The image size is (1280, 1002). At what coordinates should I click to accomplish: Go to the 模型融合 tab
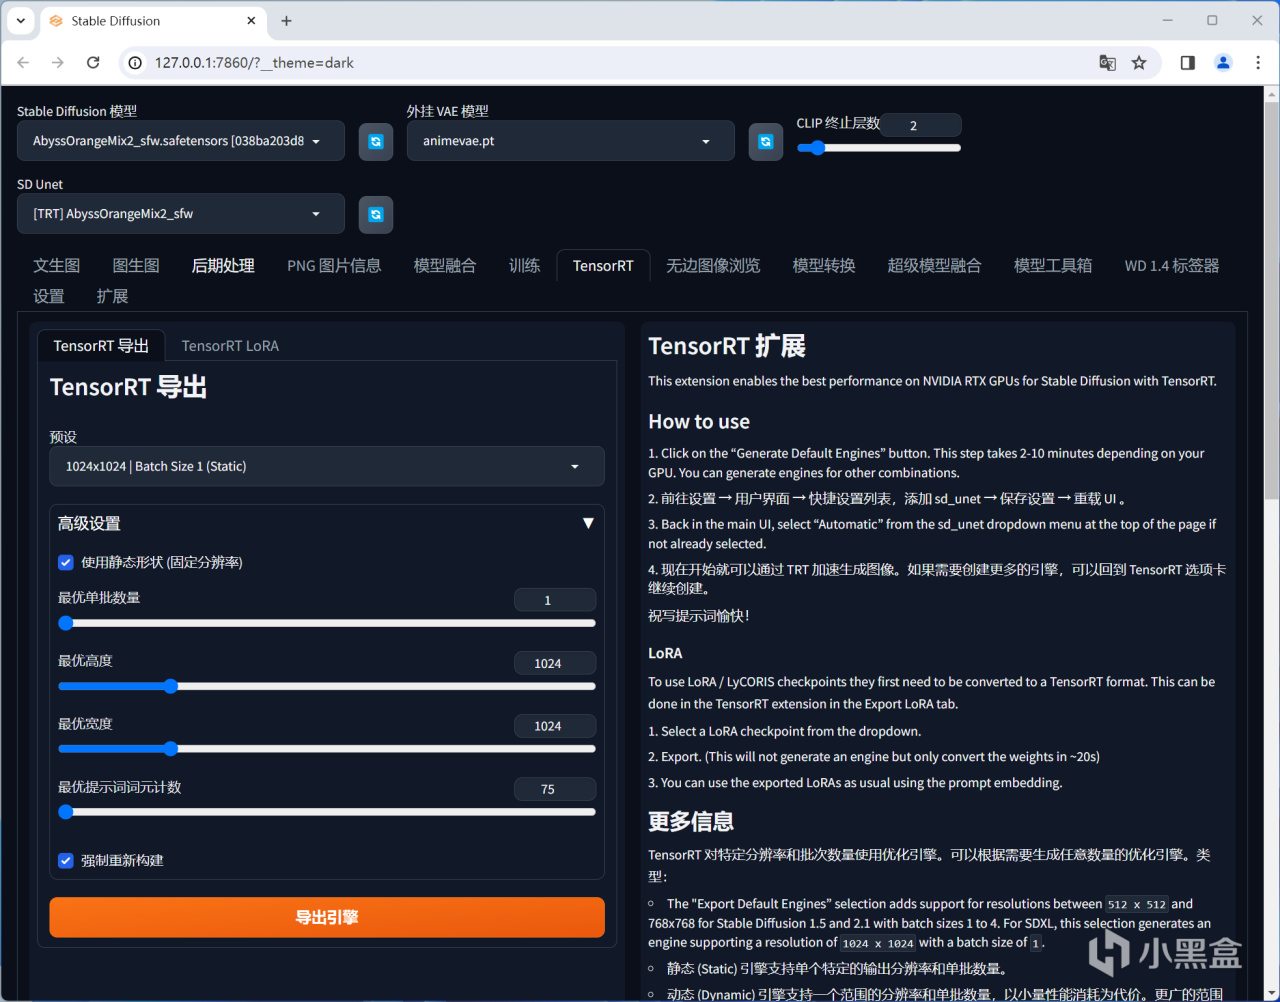tap(445, 265)
